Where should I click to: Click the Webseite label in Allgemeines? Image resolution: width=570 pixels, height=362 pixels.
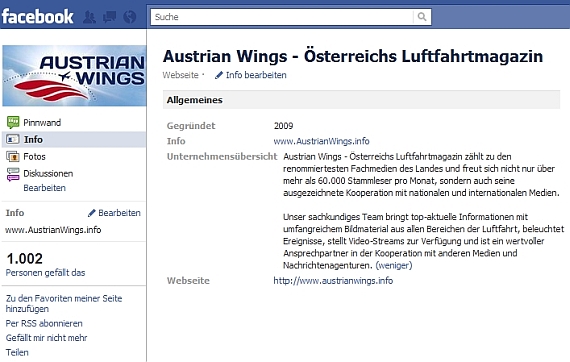(x=188, y=281)
